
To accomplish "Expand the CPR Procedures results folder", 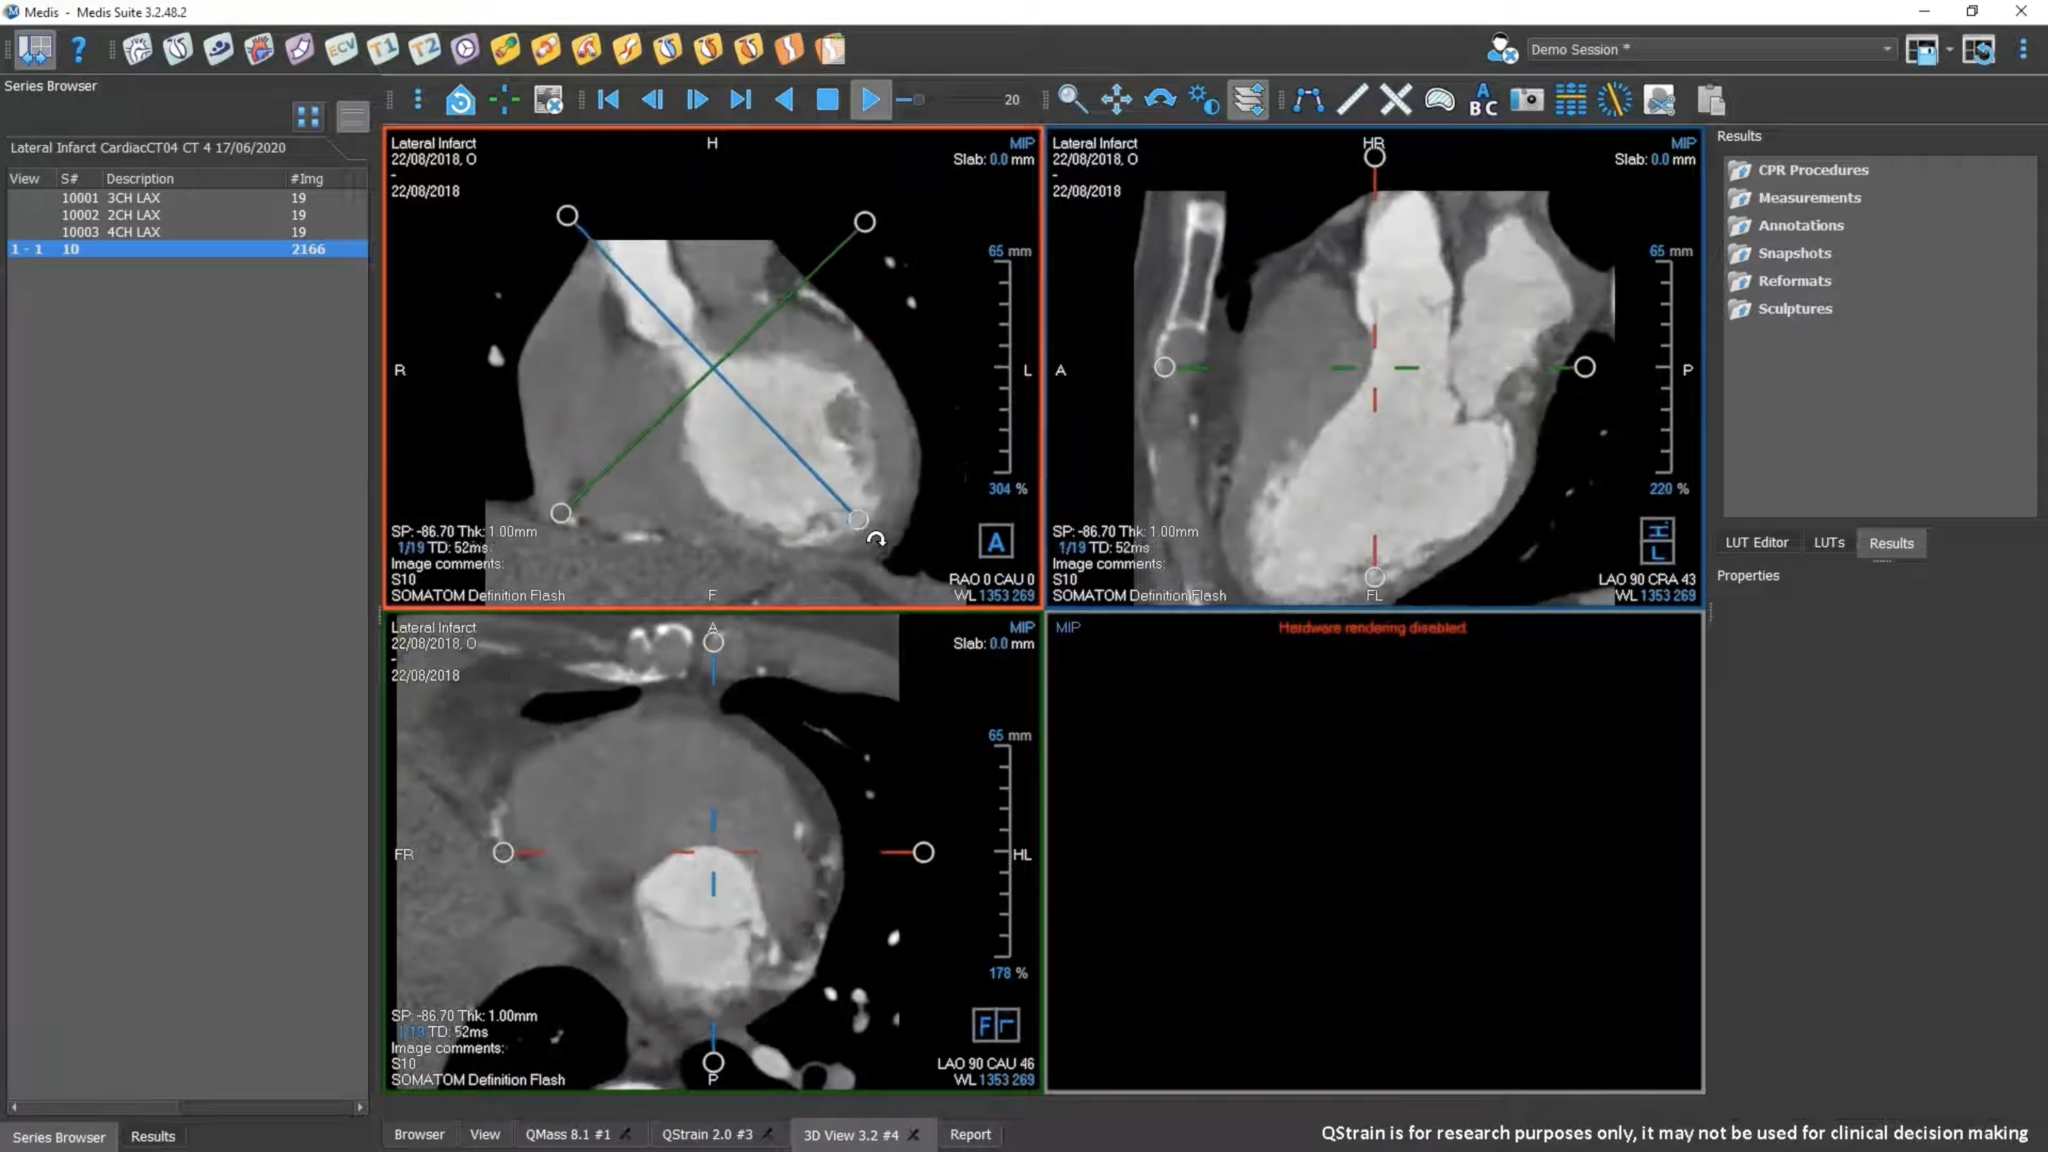I will tap(1812, 170).
